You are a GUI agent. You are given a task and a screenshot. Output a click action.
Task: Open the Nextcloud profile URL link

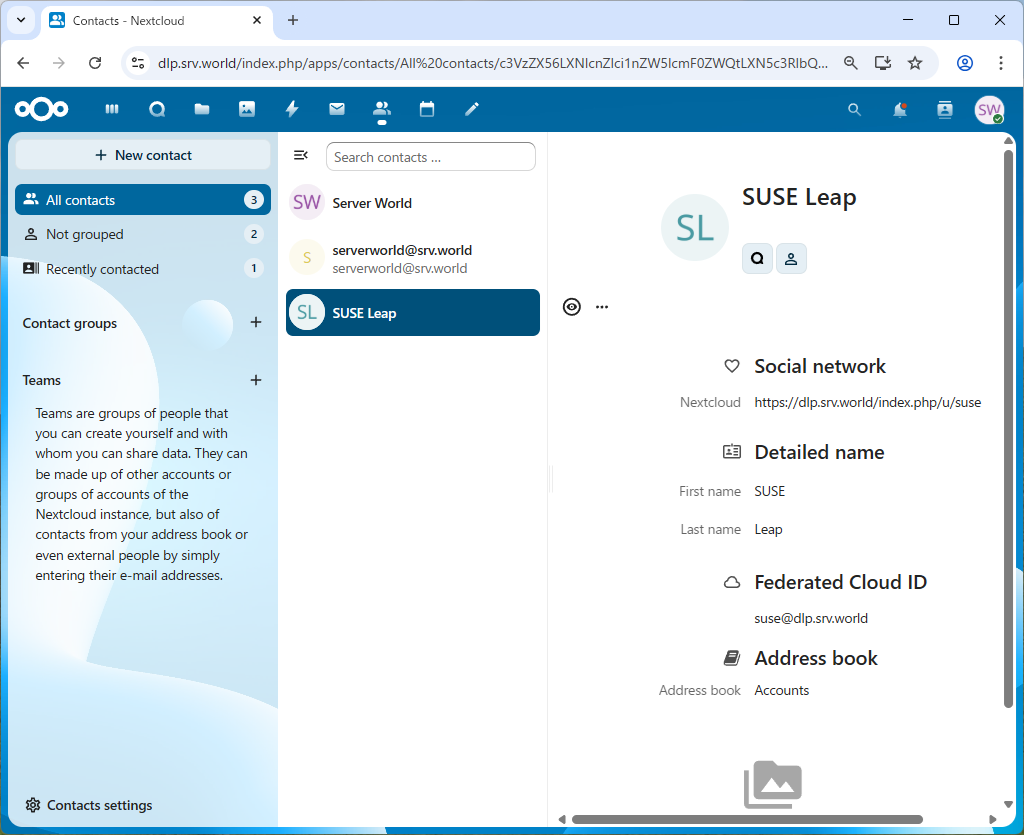867,403
